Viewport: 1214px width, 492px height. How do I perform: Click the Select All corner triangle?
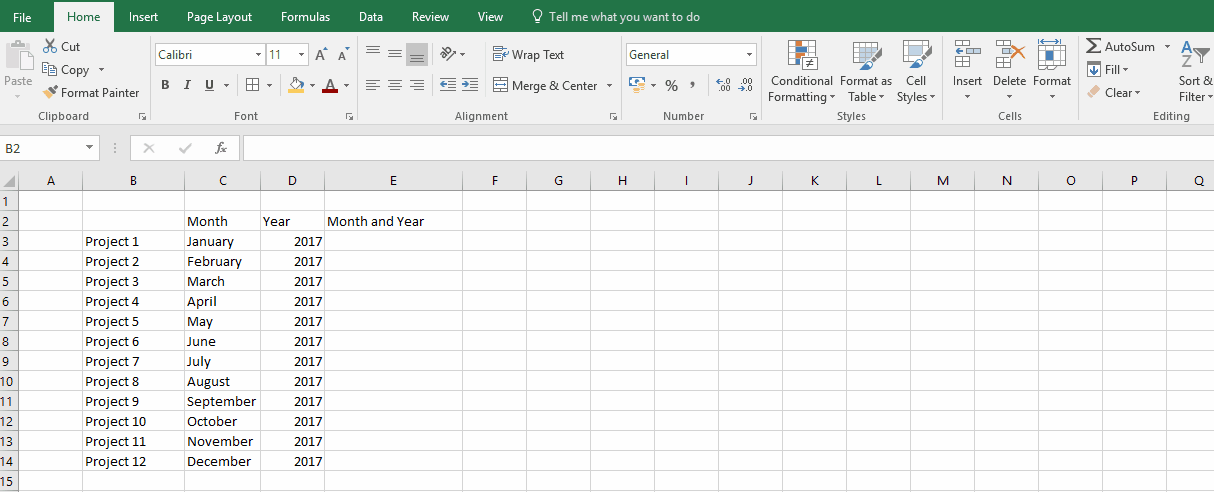(9, 181)
